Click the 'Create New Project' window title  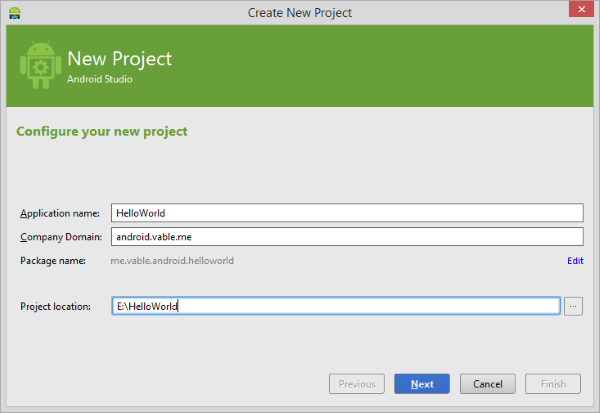pos(300,13)
